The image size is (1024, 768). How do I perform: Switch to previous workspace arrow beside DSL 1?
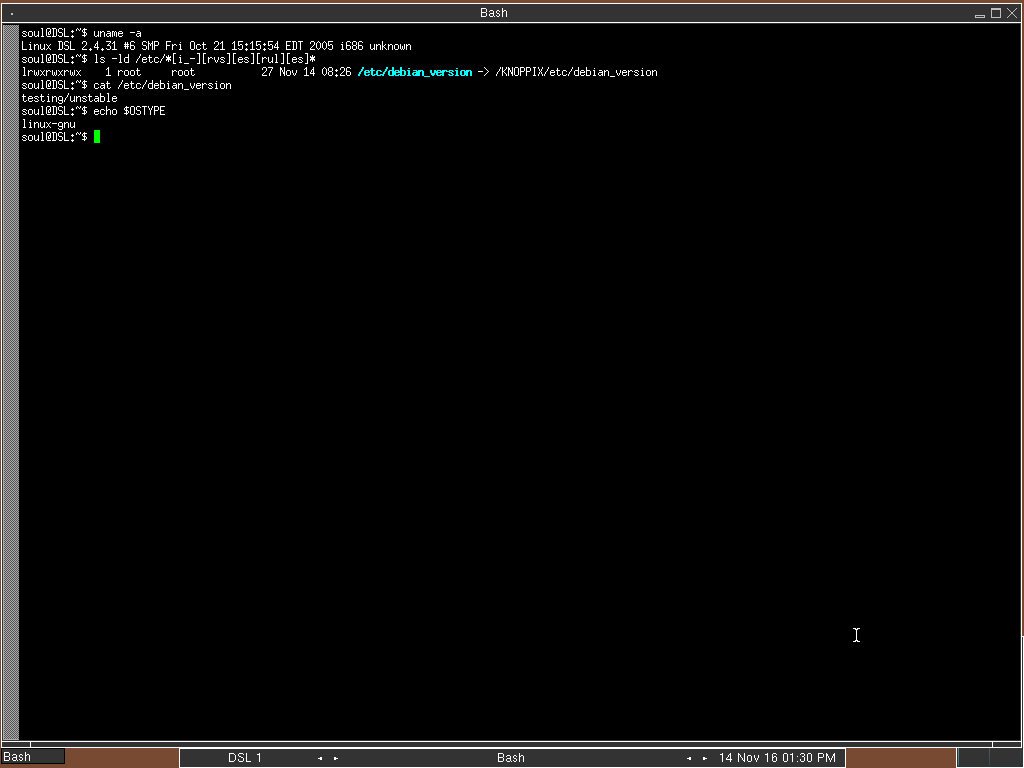click(320, 758)
